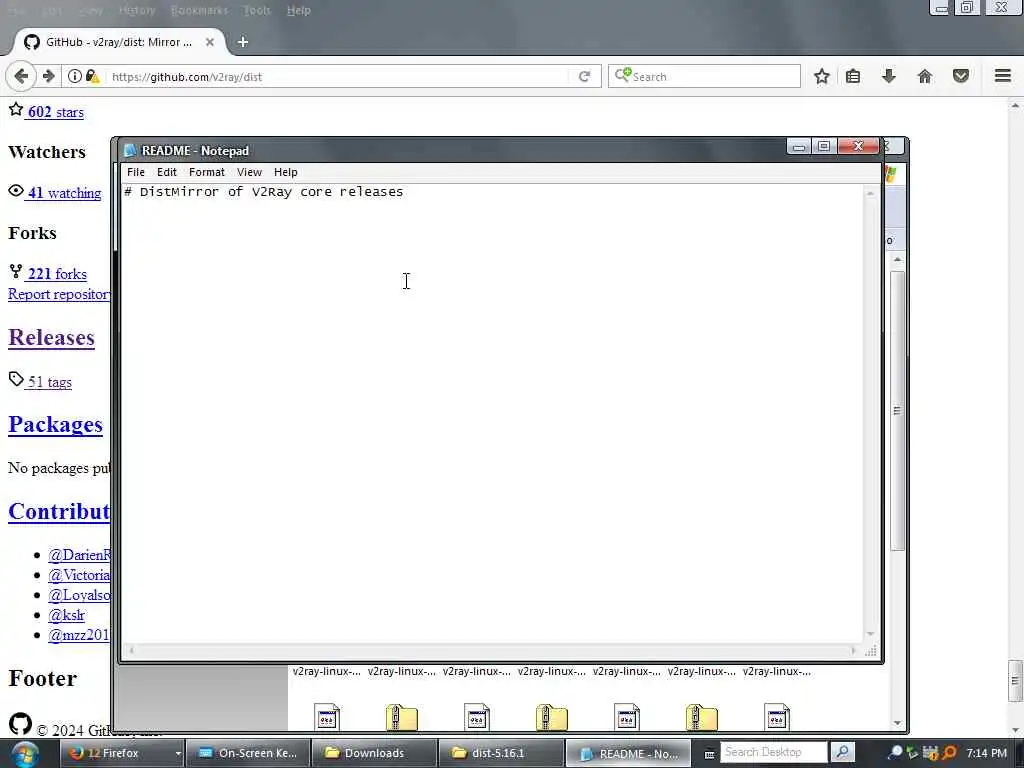Open the Releases heading link
This screenshot has width=1024, height=768.
tap(52, 338)
